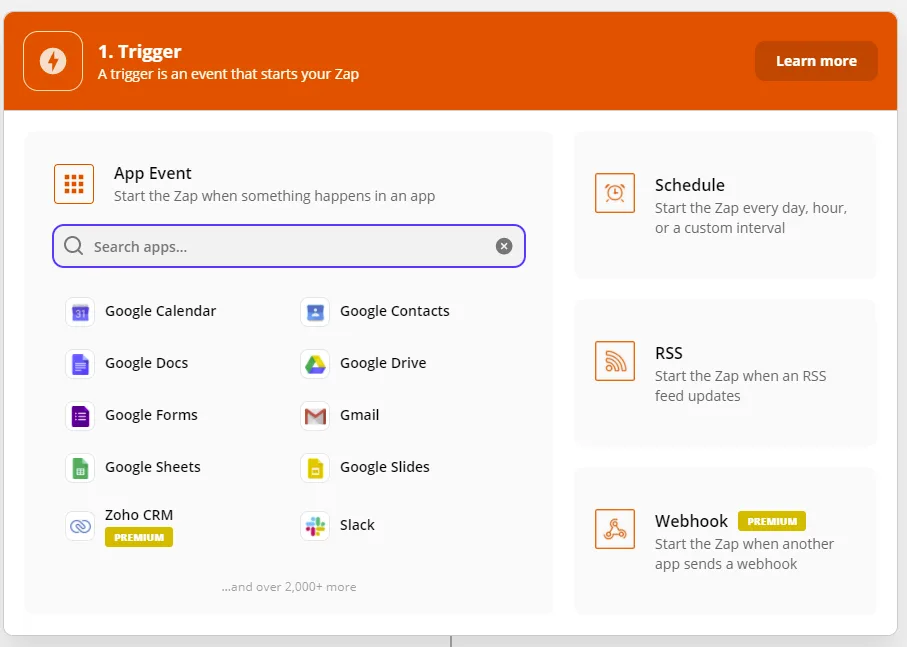
Task: Select the Google Contacts label
Action: (394, 311)
